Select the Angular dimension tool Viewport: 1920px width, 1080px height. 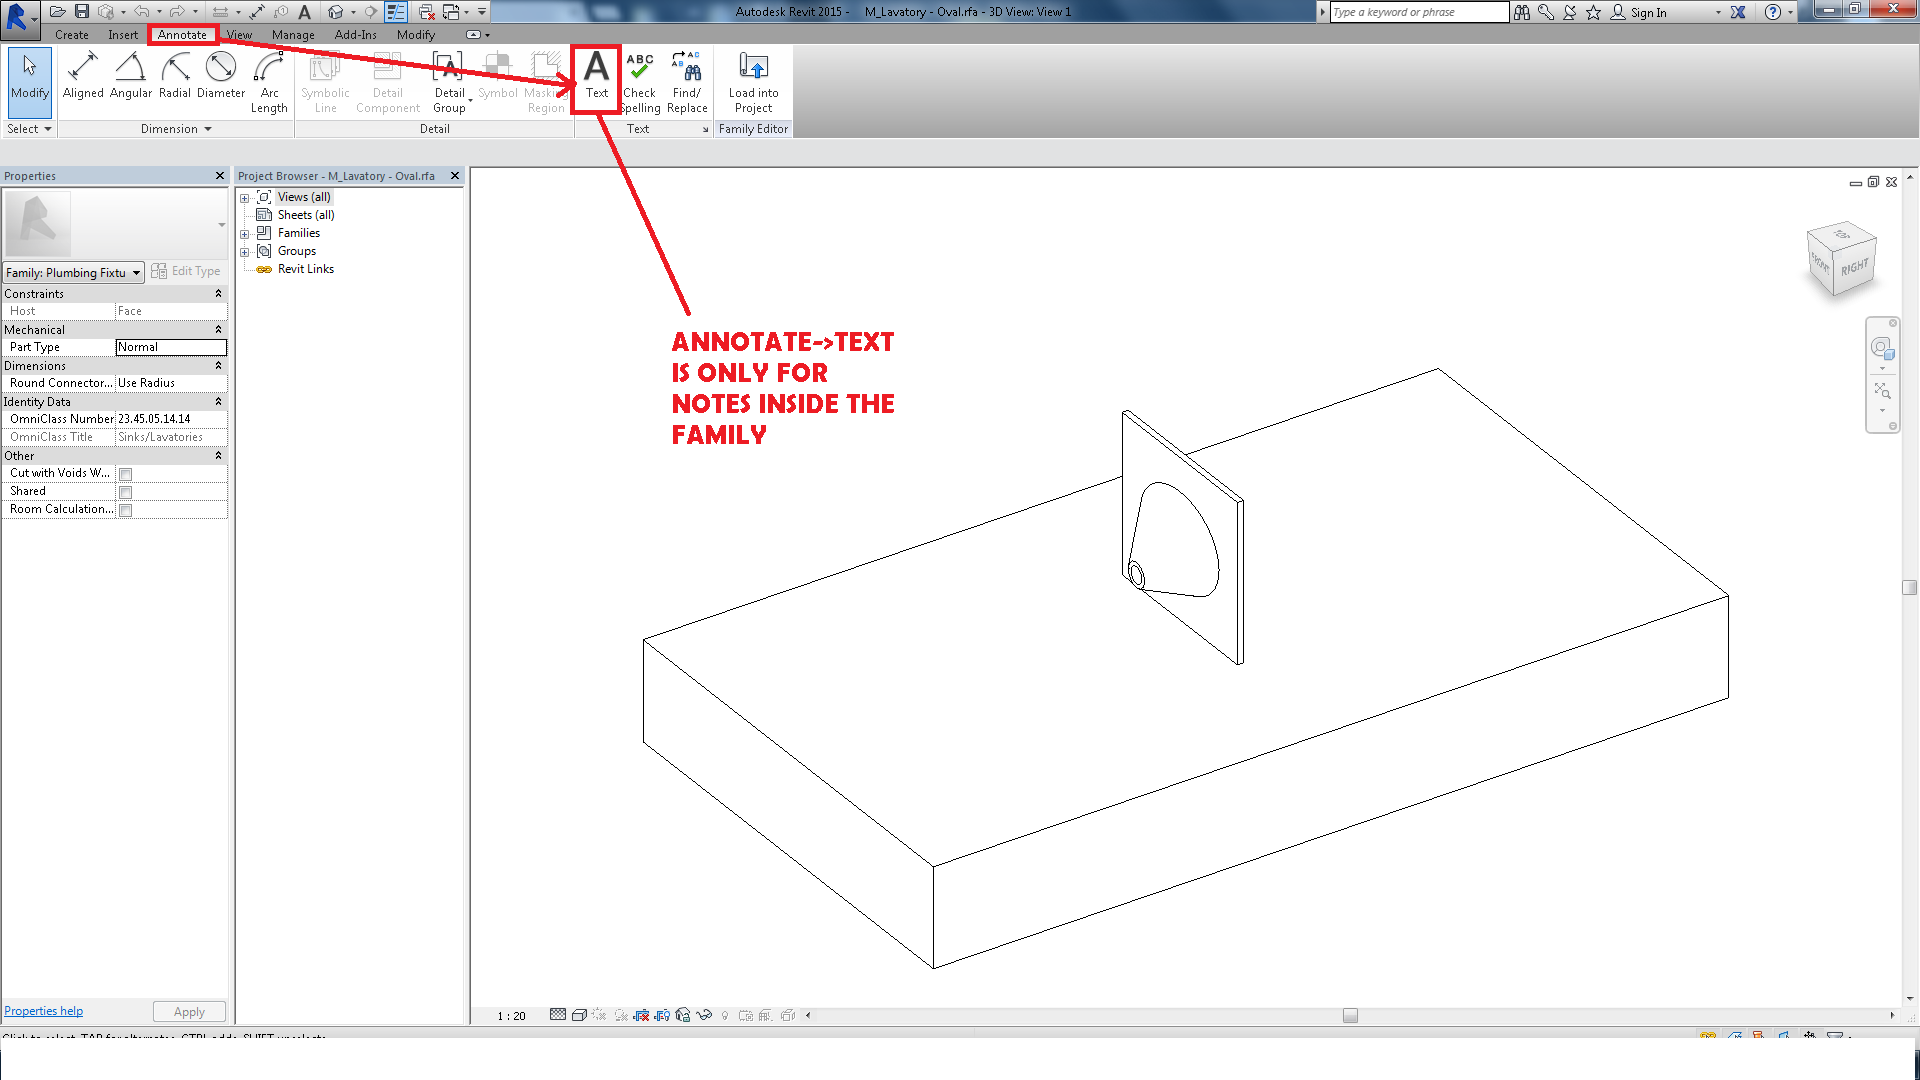tap(130, 75)
